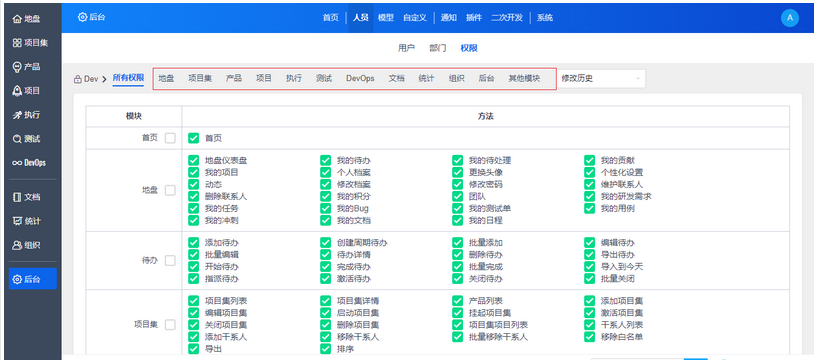Filter permissions by 测试 module tab
816x360 pixels.
(x=324, y=79)
